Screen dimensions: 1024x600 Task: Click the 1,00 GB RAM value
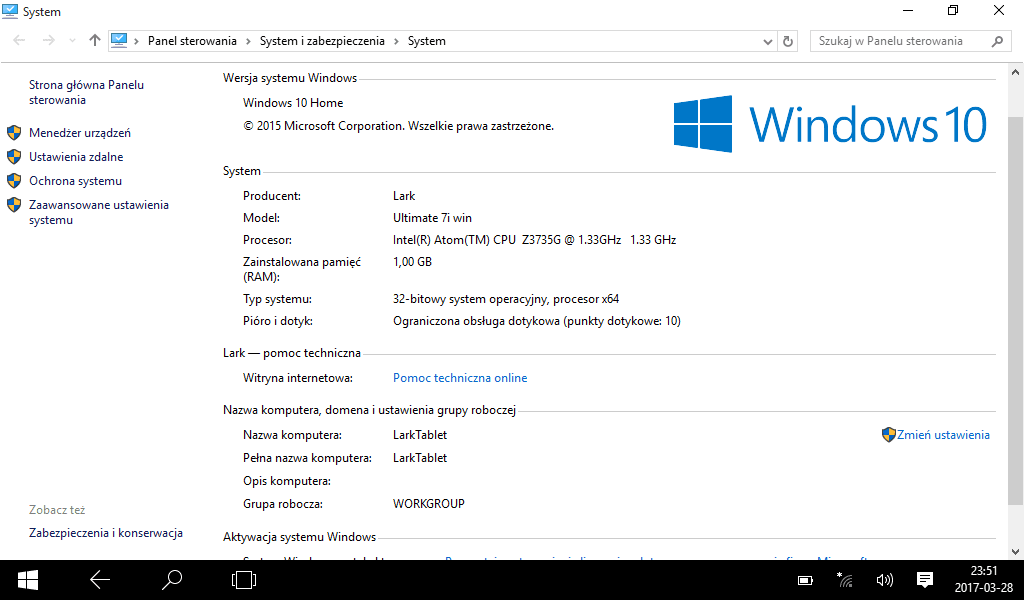point(412,262)
